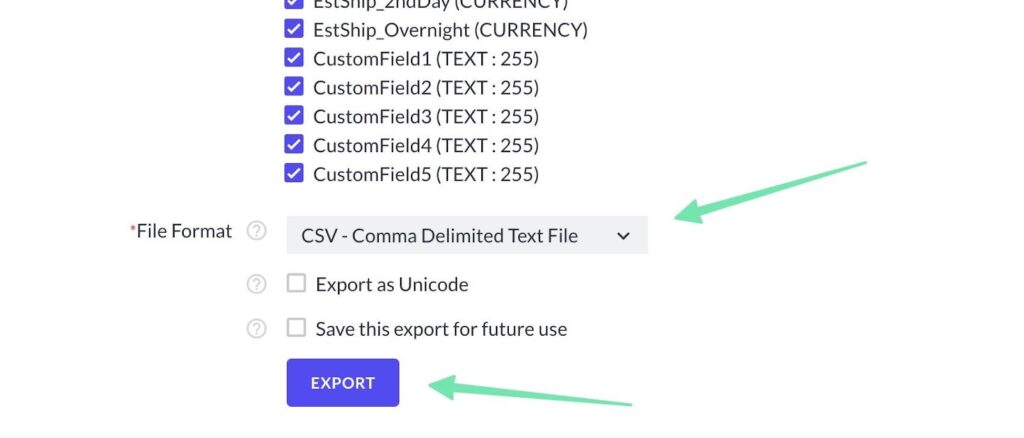
Task: Click the Export as Unicode label
Action: tap(391, 284)
